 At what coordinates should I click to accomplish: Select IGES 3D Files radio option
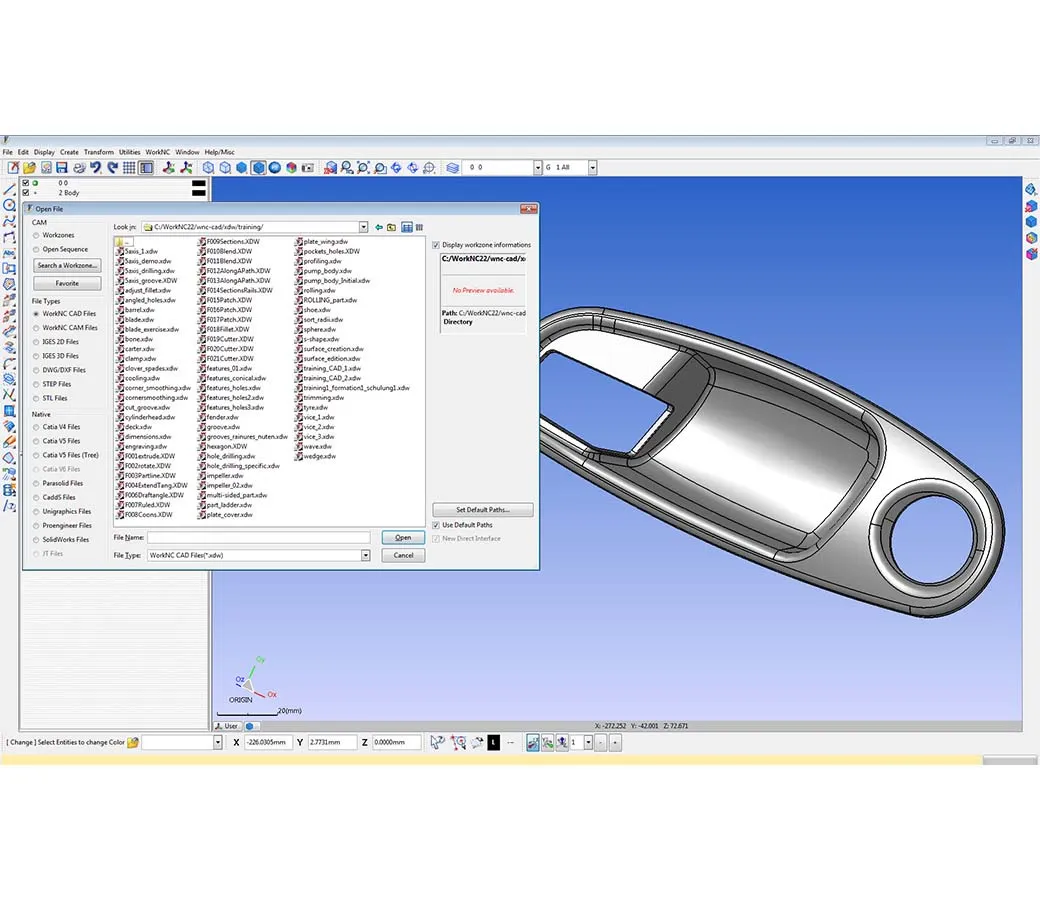[36, 357]
